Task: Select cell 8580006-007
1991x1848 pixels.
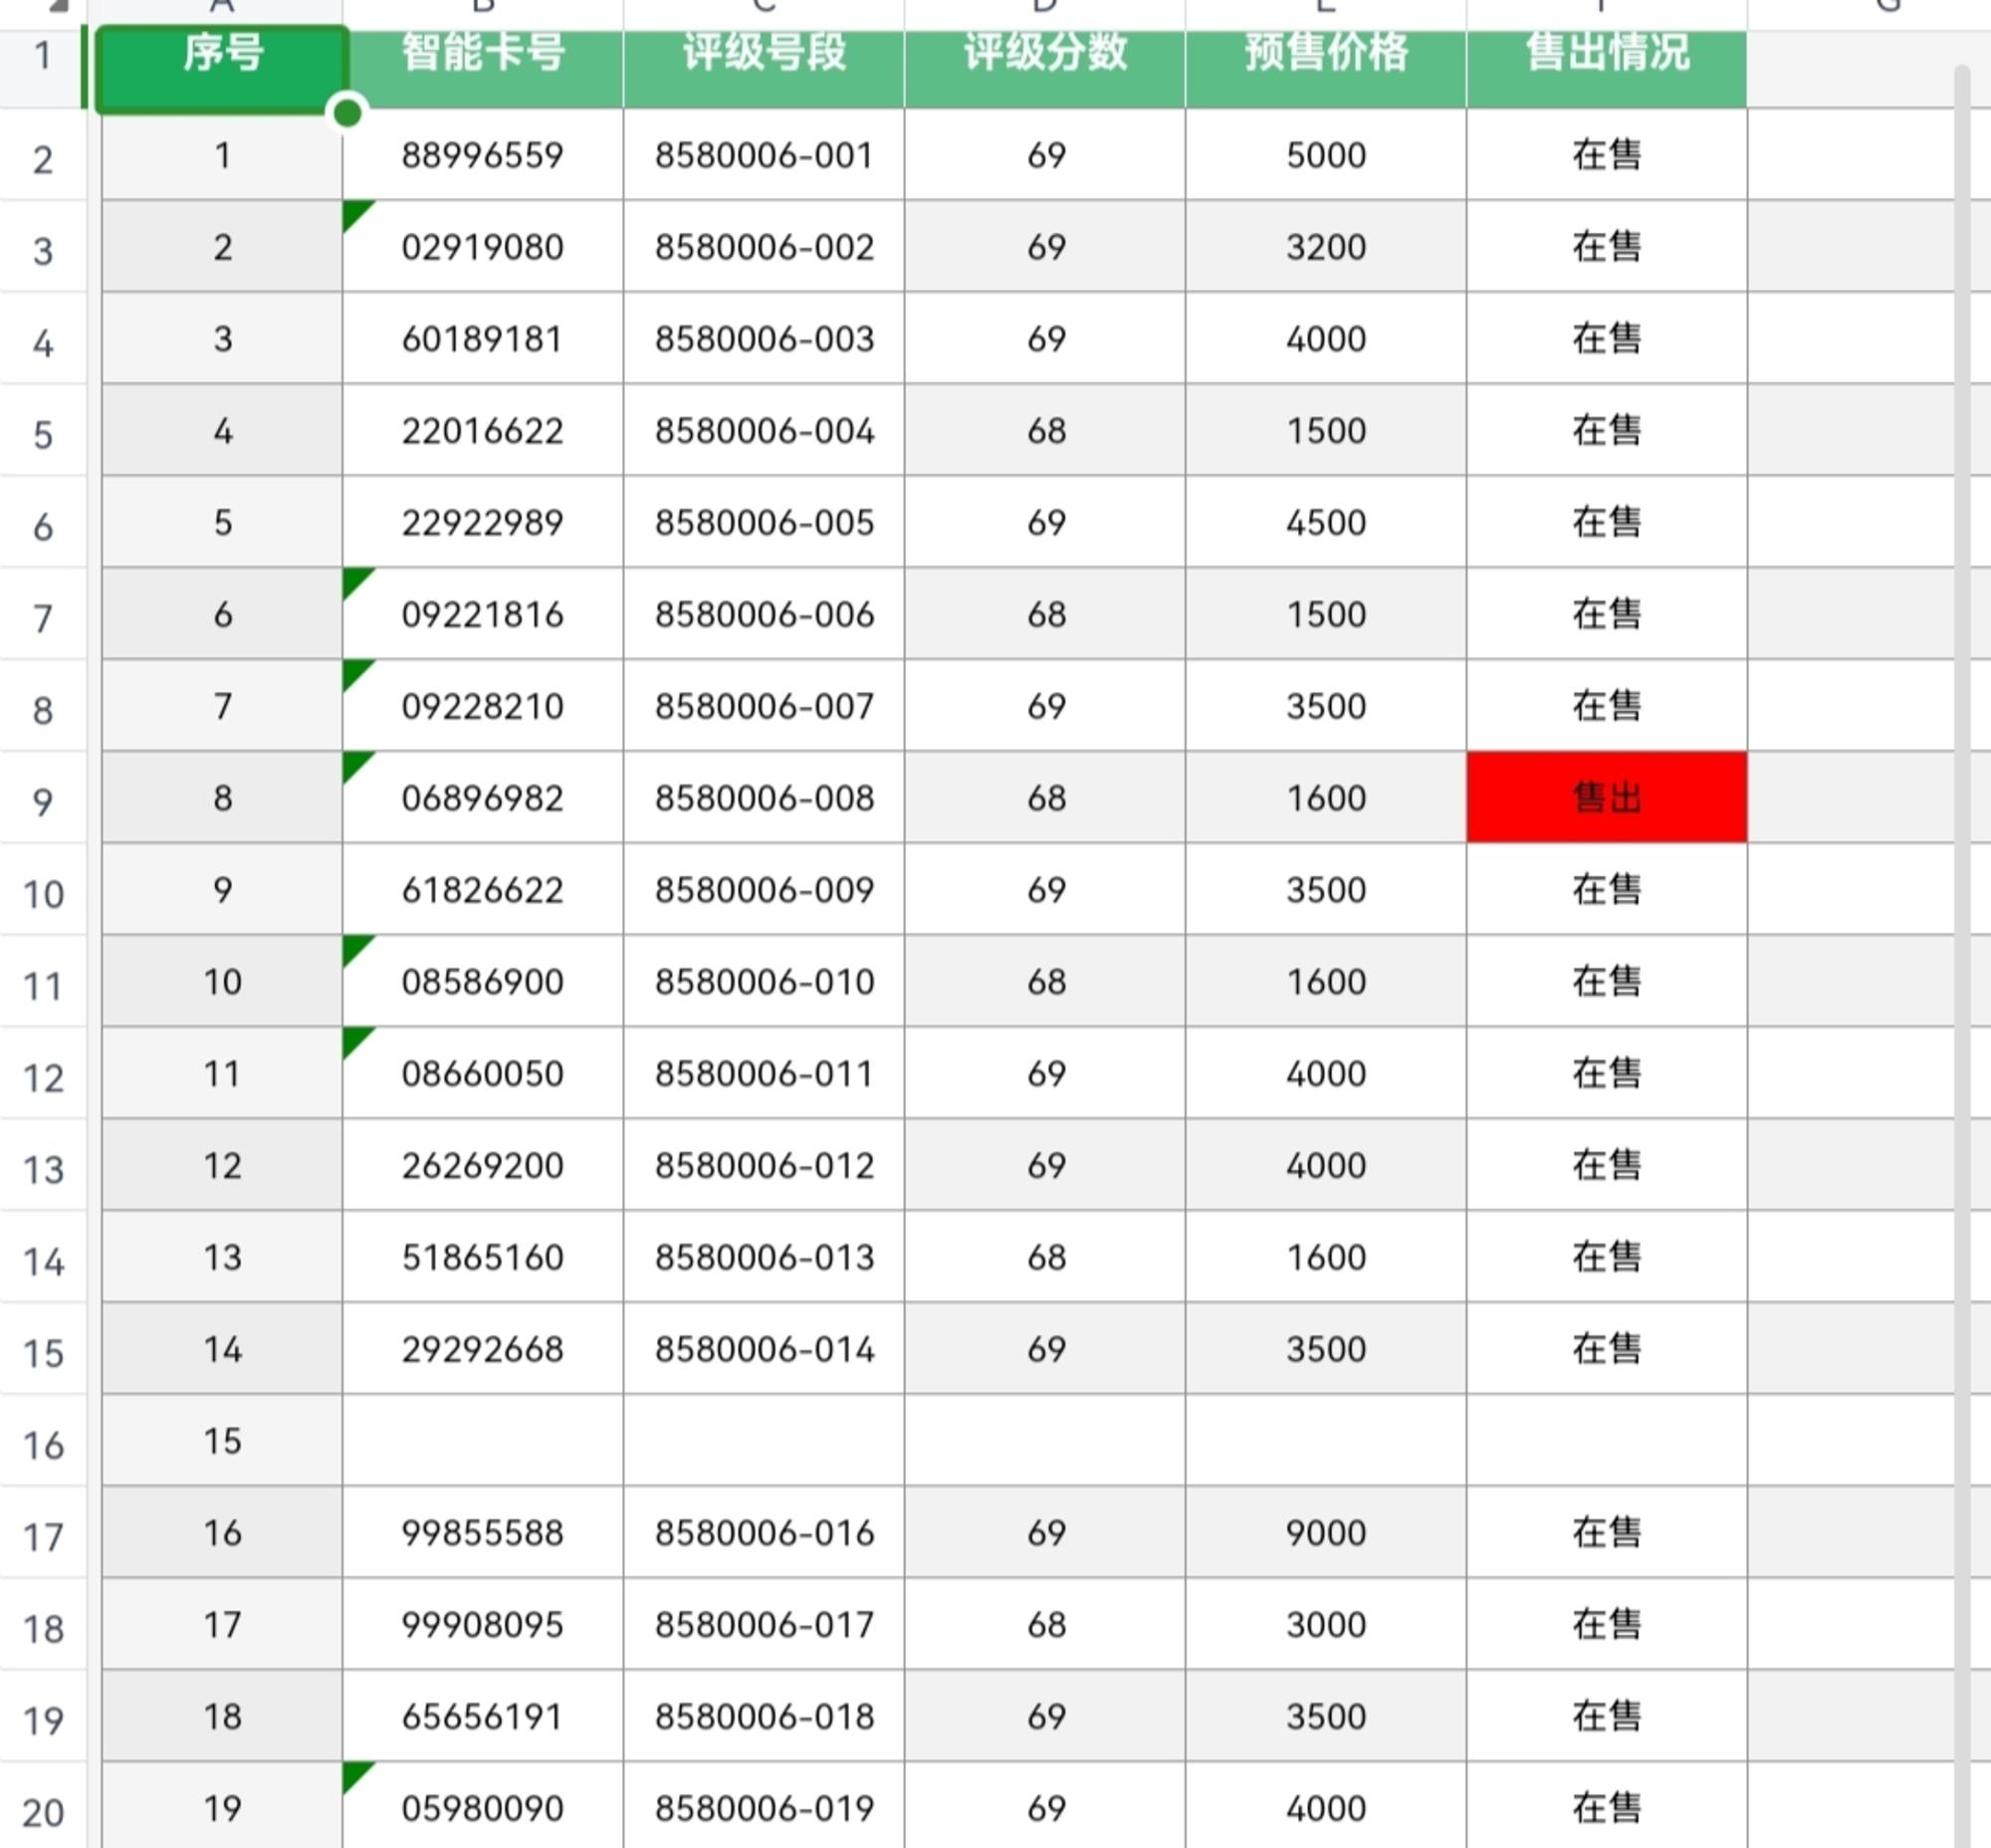Action: [x=764, y=705]
